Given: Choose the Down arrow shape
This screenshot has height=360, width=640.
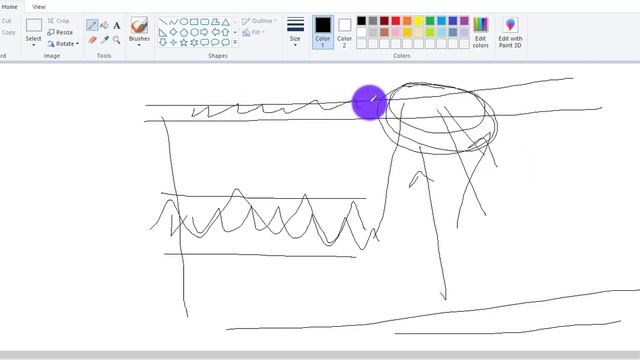Looking at the screenshot, I should point(163,42).
